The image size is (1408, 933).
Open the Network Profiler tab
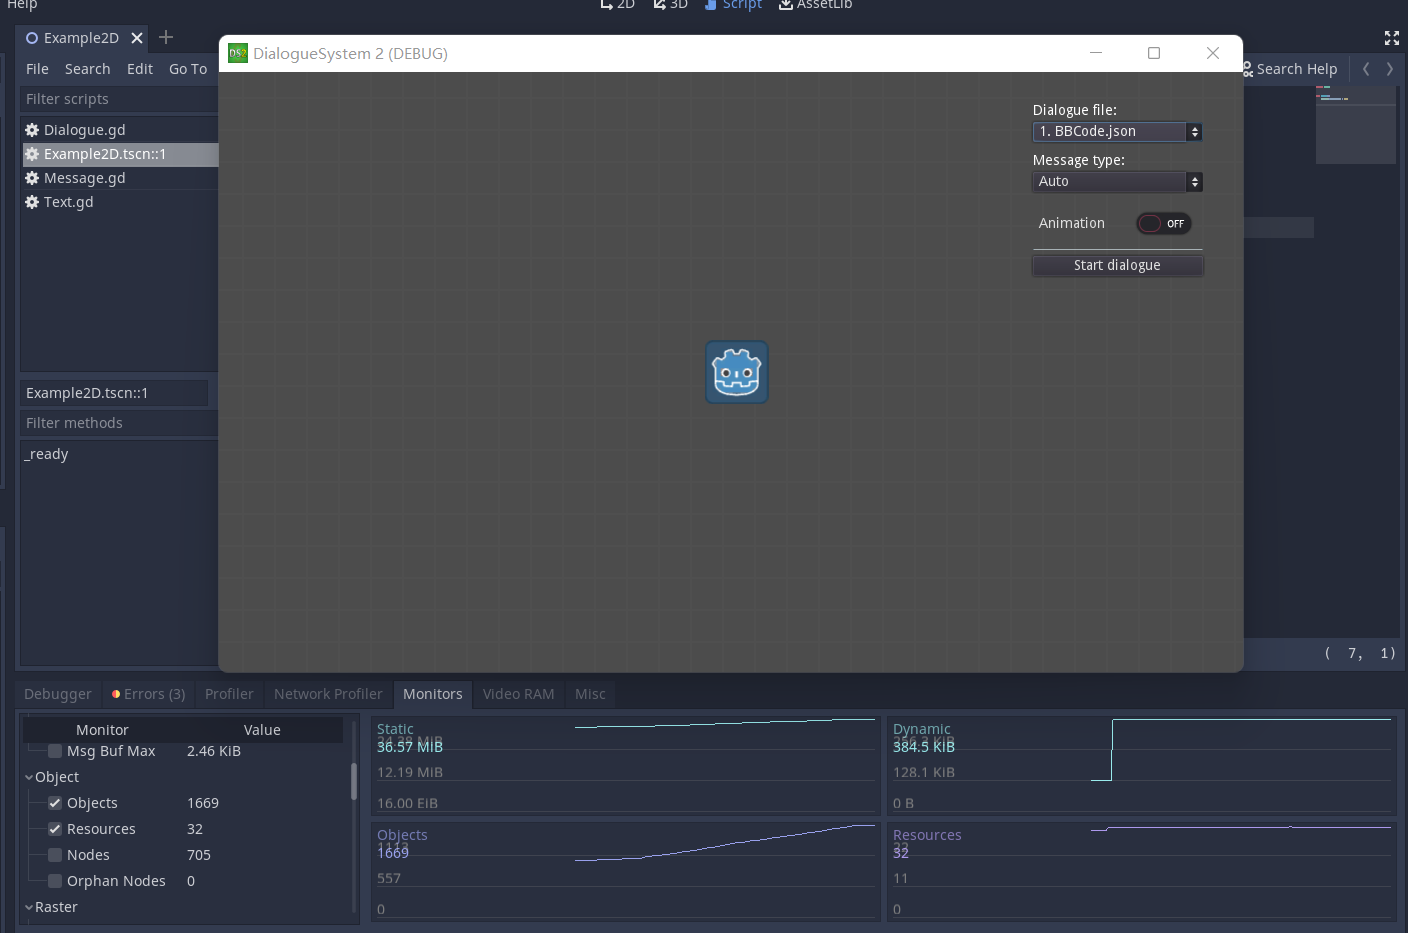coord(328,694)
